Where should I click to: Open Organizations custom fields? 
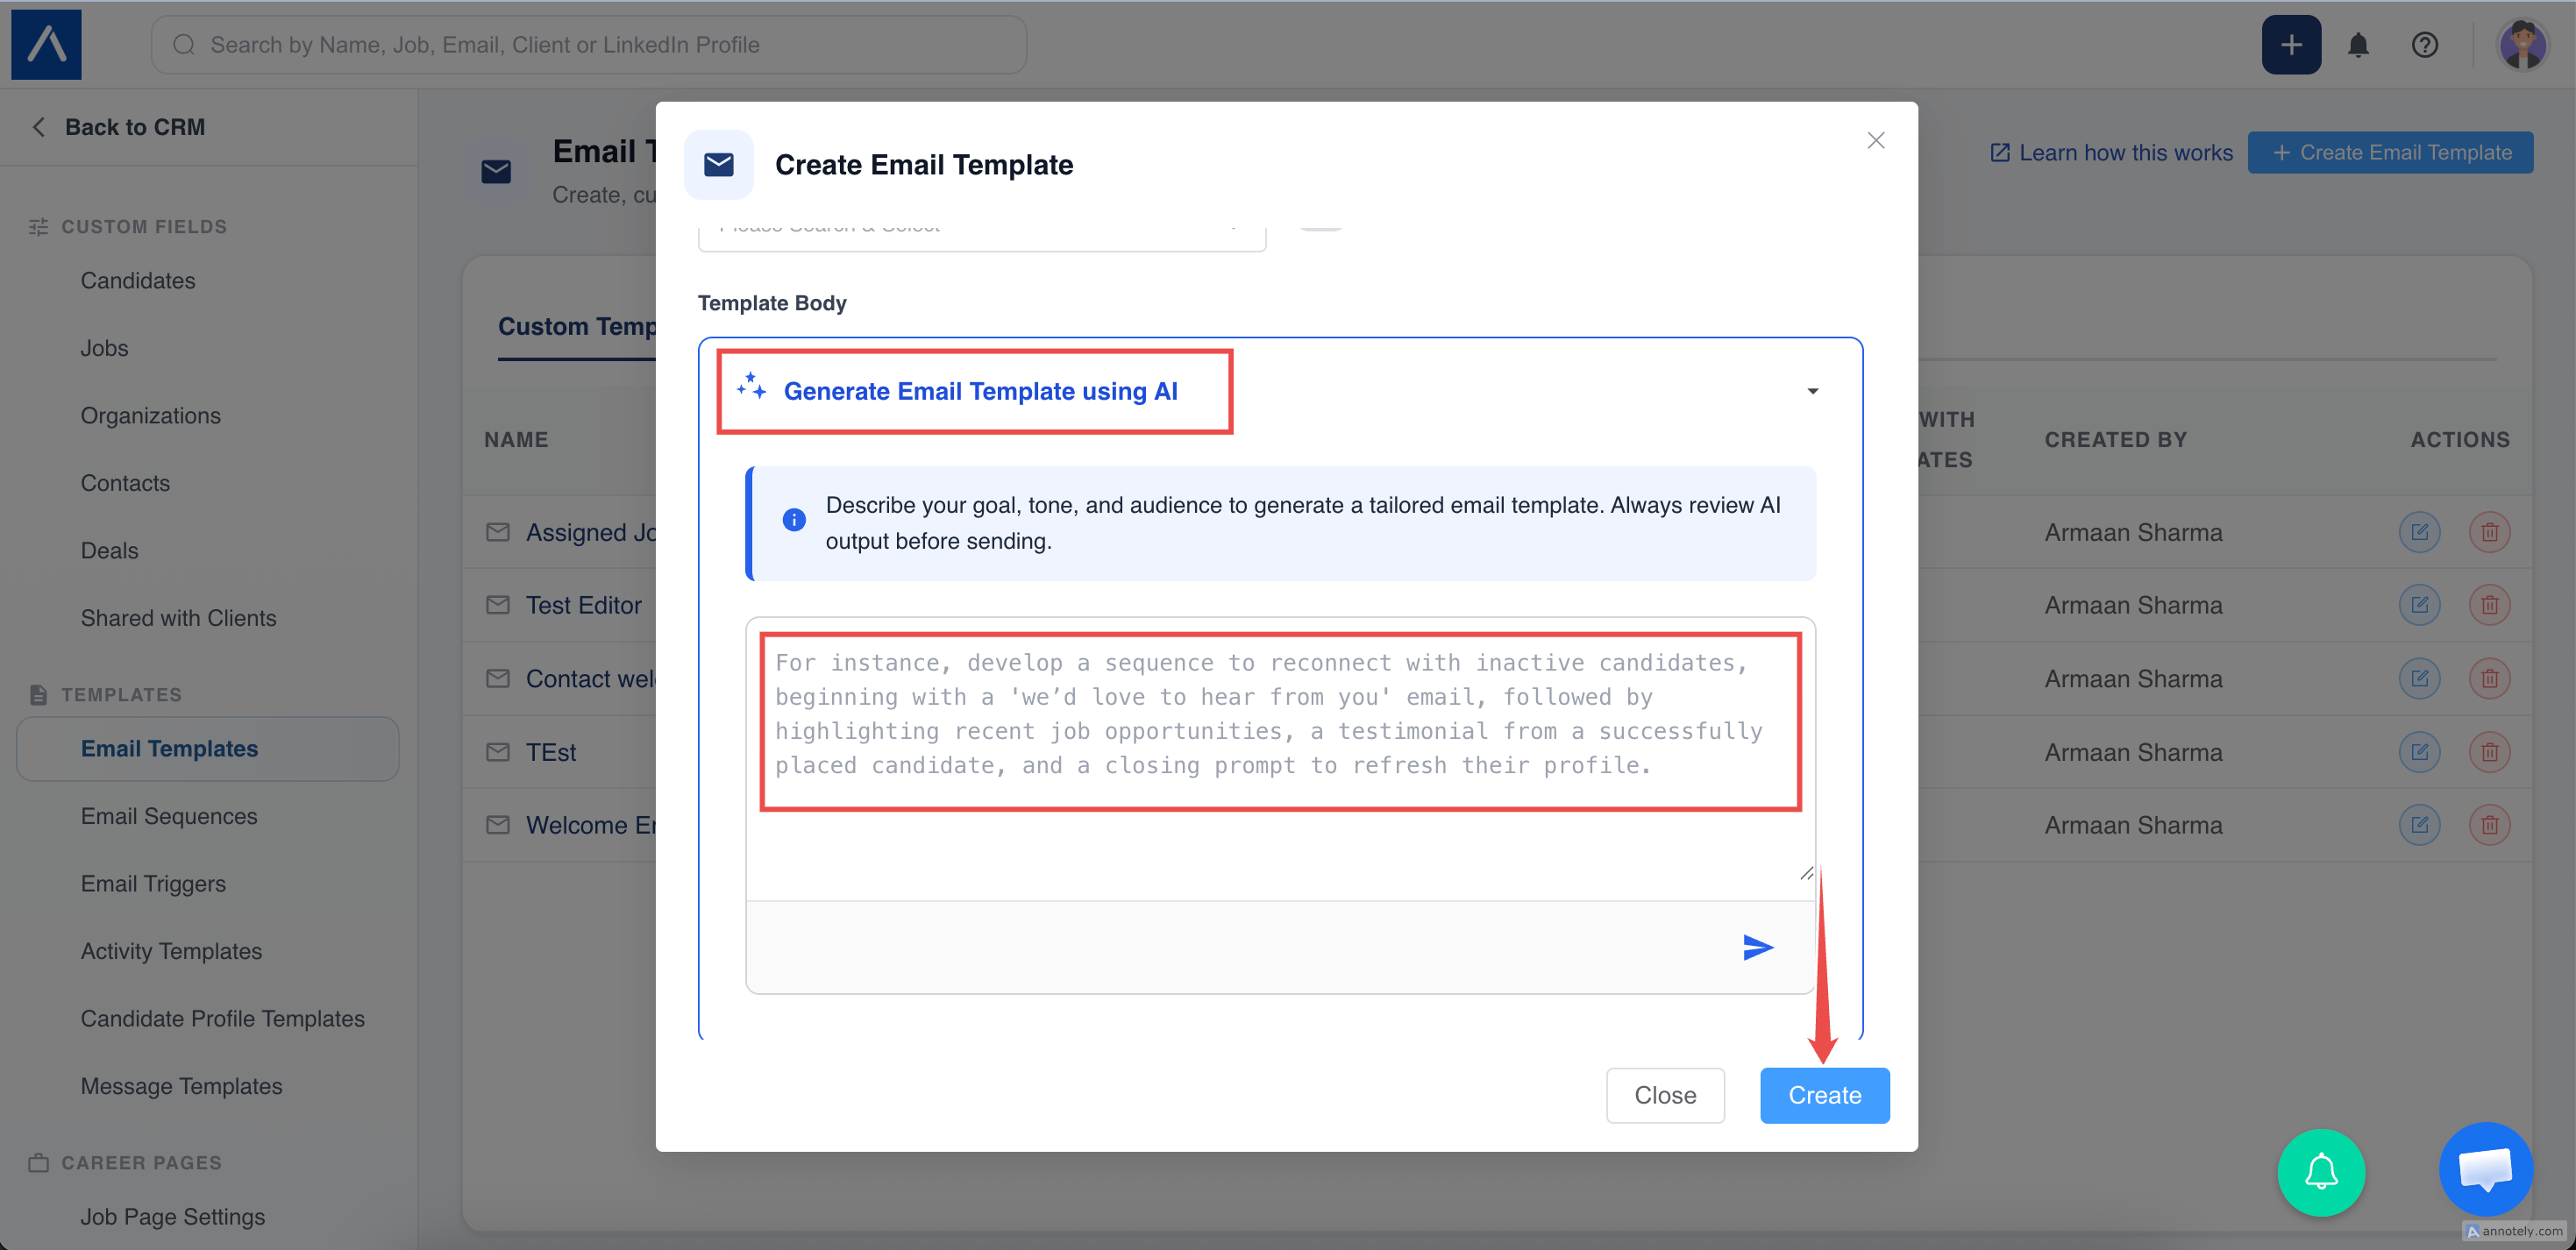[150, 416]
